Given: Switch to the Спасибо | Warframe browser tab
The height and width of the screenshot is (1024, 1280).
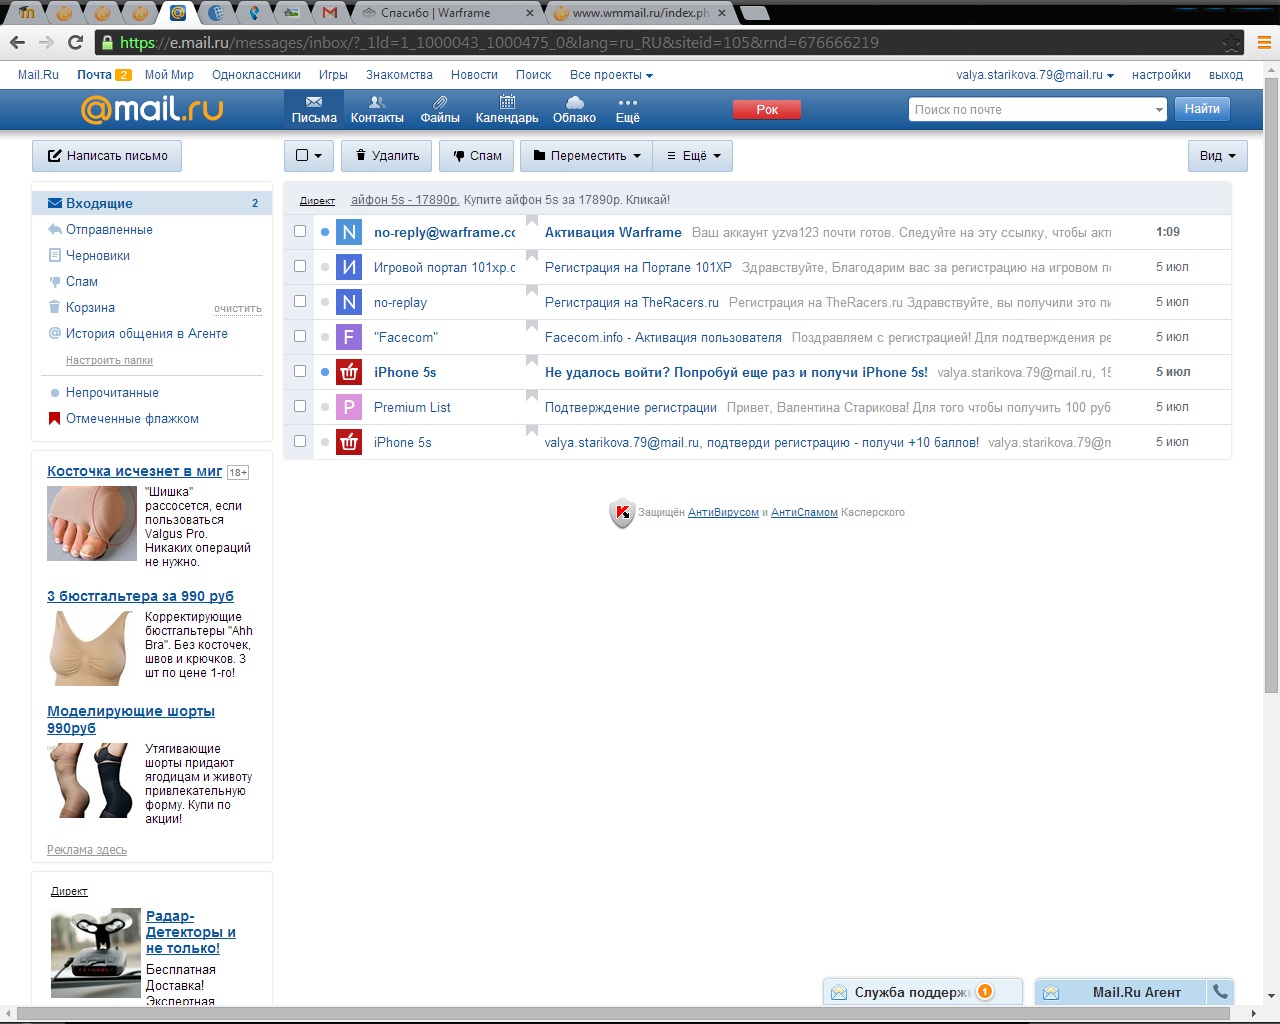Looking at the screenshot, I should point(447,13).
